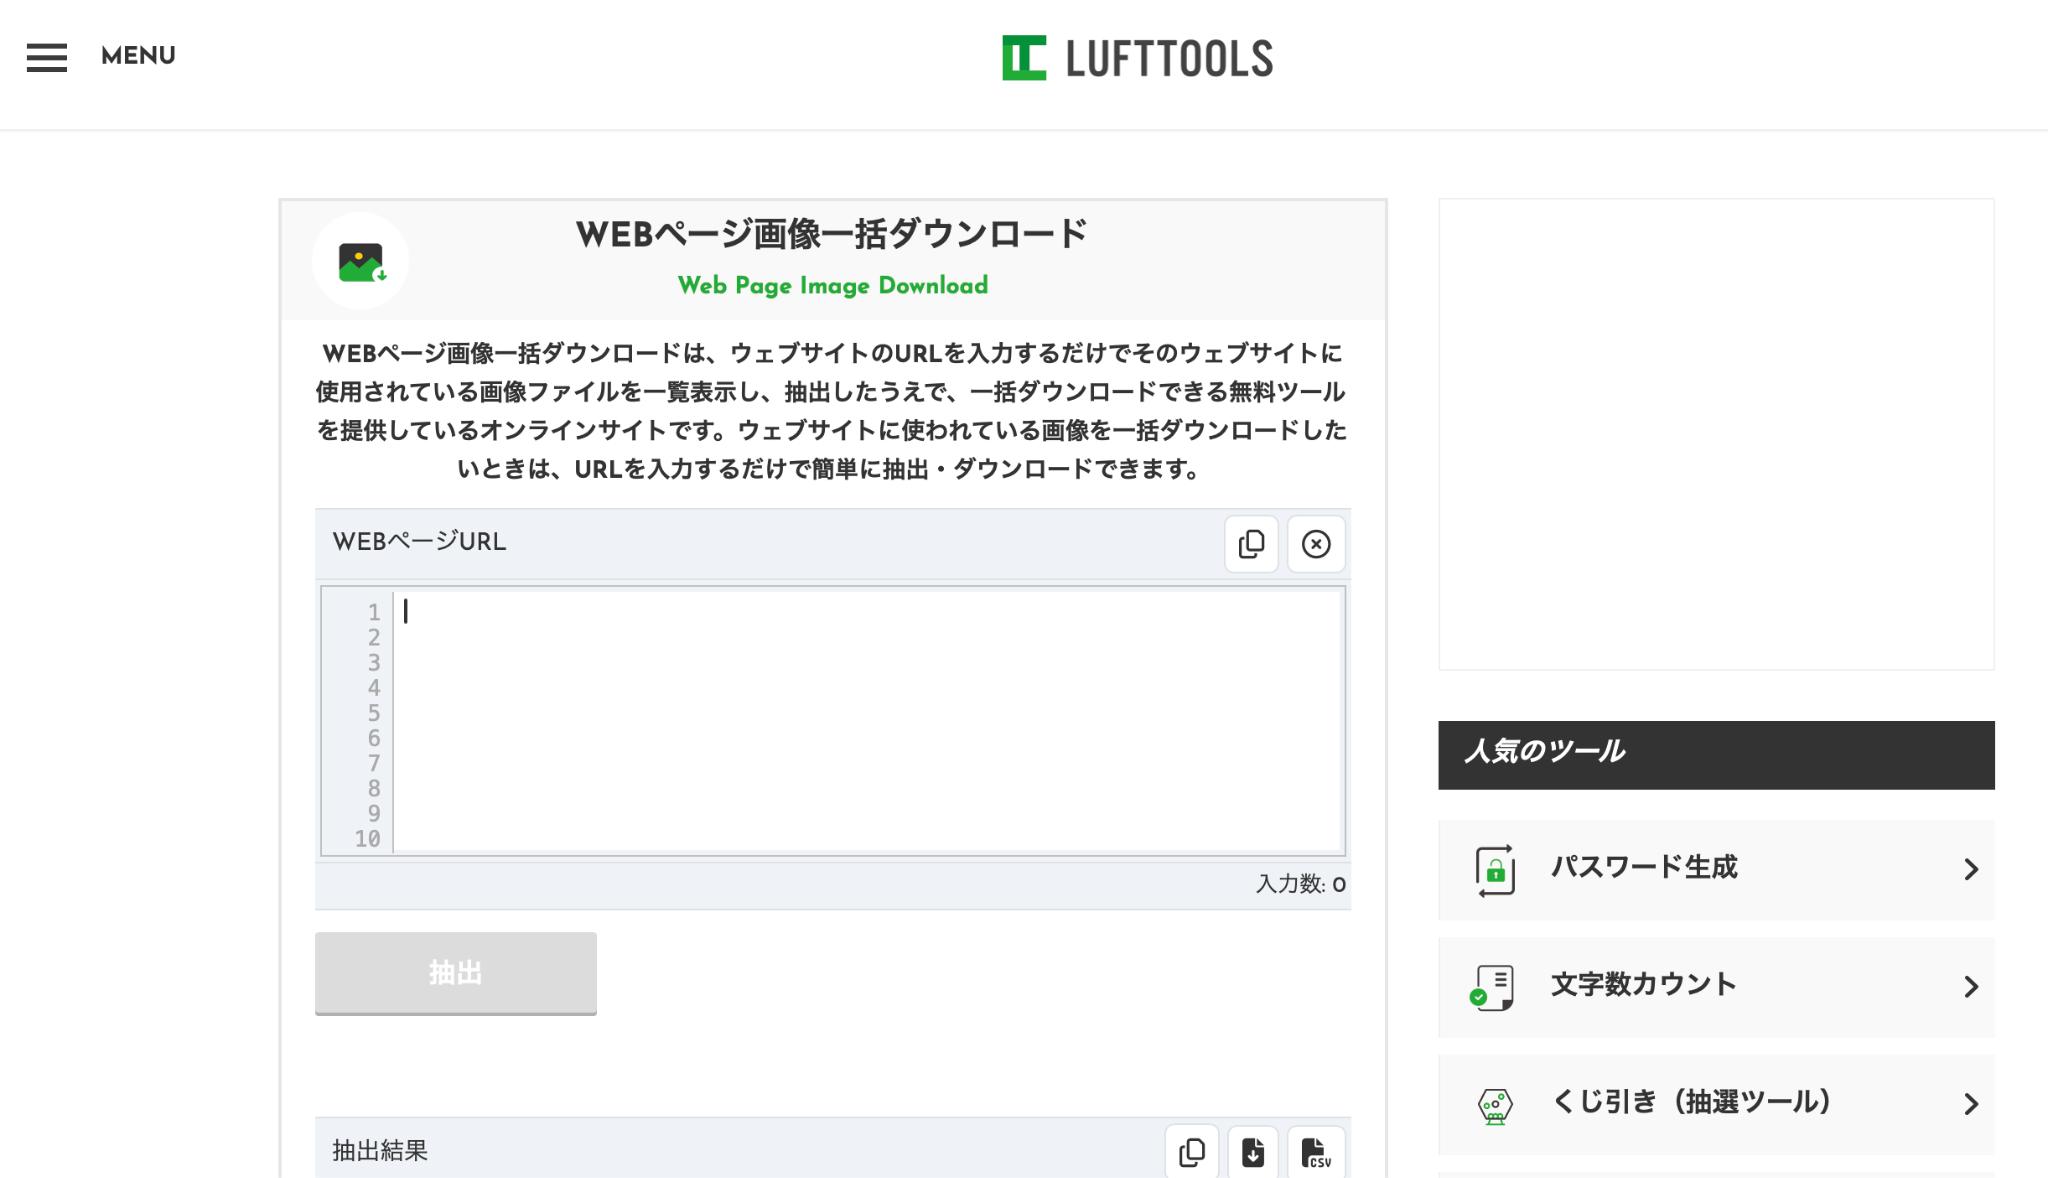The height and width of the screenshot is (1178, 2048).
Task: Open the 文字数カウント tool
Action: (1716, 987)
